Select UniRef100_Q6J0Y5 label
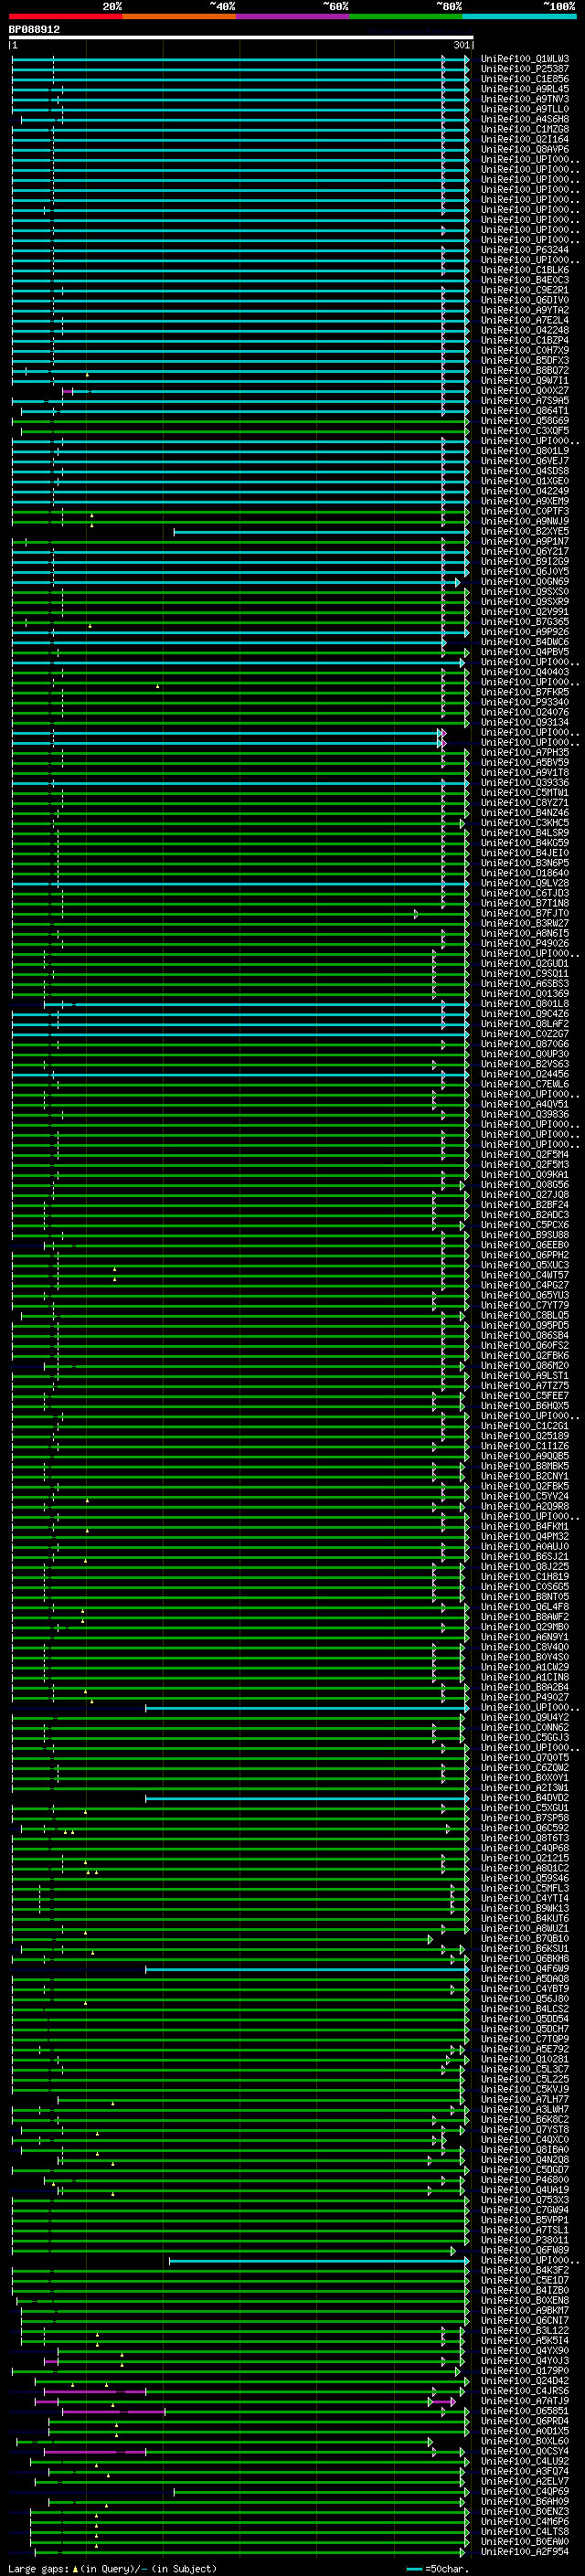 point(524,571)
